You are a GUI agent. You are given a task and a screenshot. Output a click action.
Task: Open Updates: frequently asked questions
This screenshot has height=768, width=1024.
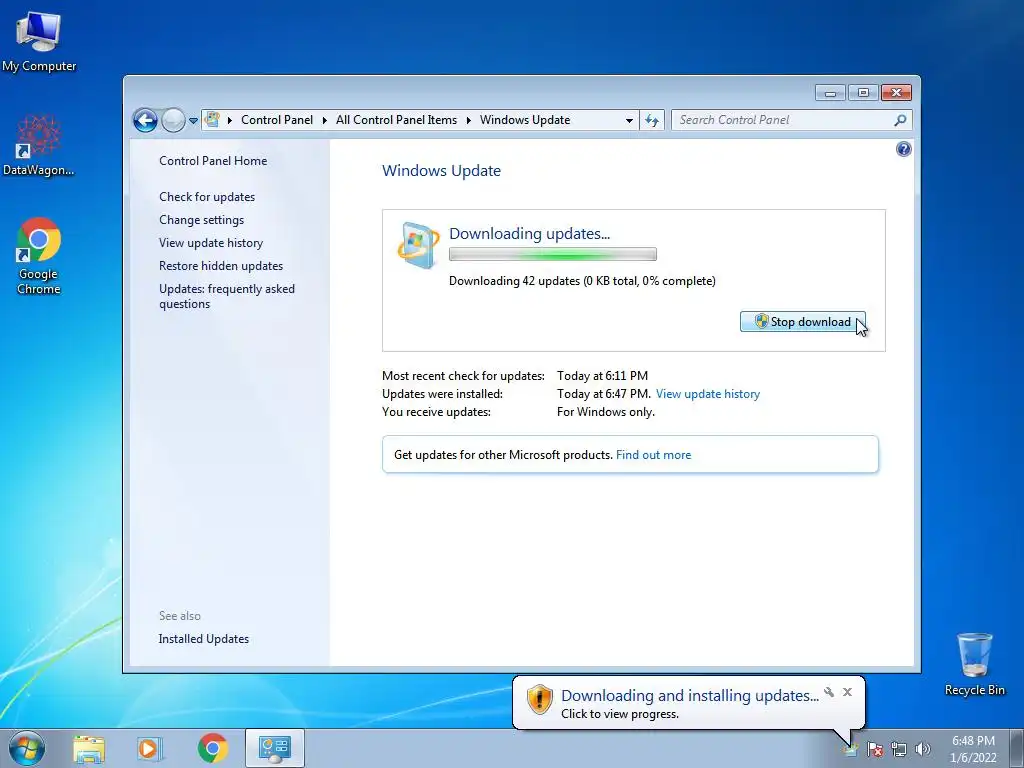point(227,296)
